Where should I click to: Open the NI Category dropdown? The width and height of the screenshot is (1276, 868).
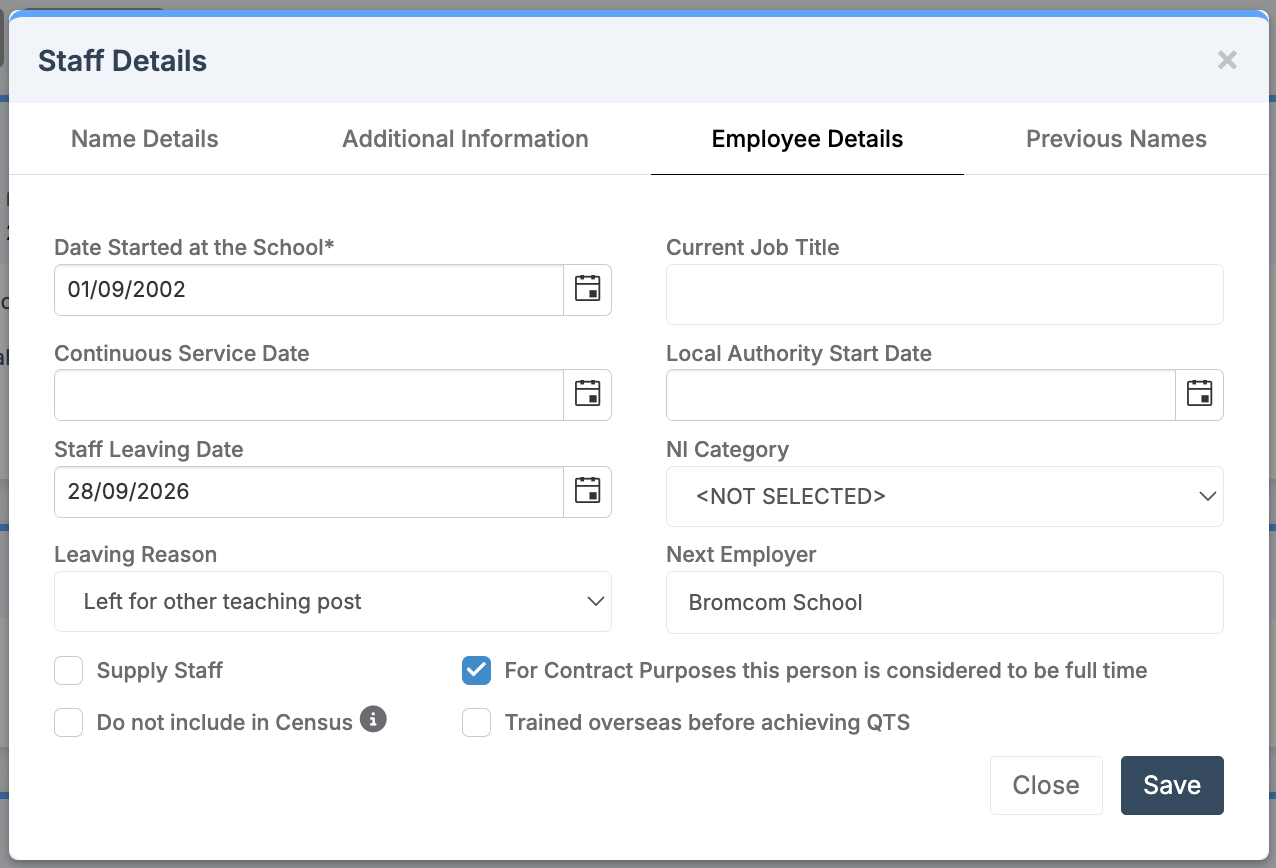(x=945, y=496)
